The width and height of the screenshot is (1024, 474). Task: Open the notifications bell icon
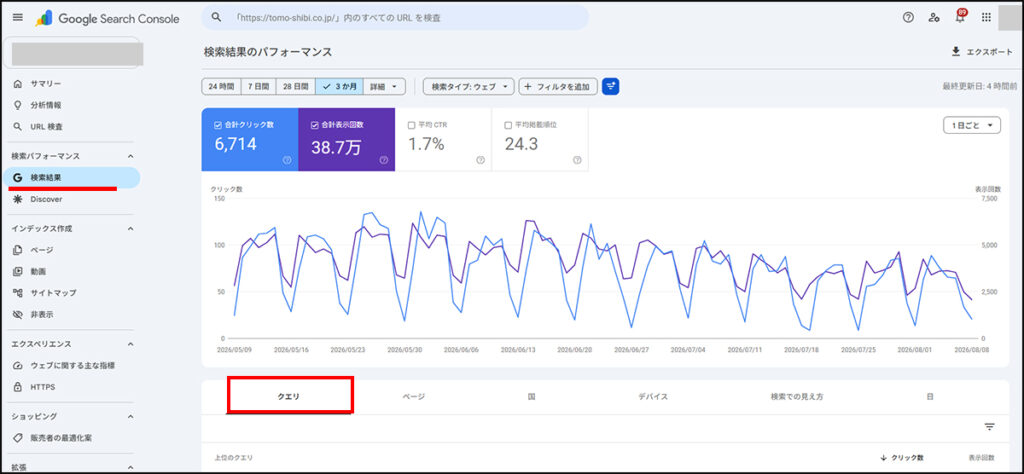960,18
